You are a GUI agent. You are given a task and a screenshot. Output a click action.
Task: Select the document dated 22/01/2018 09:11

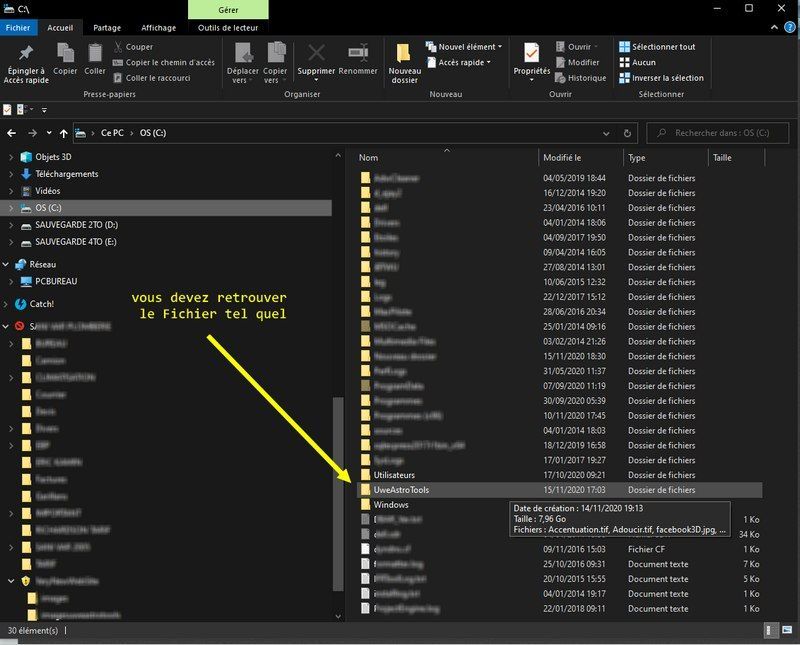(559, 609)
